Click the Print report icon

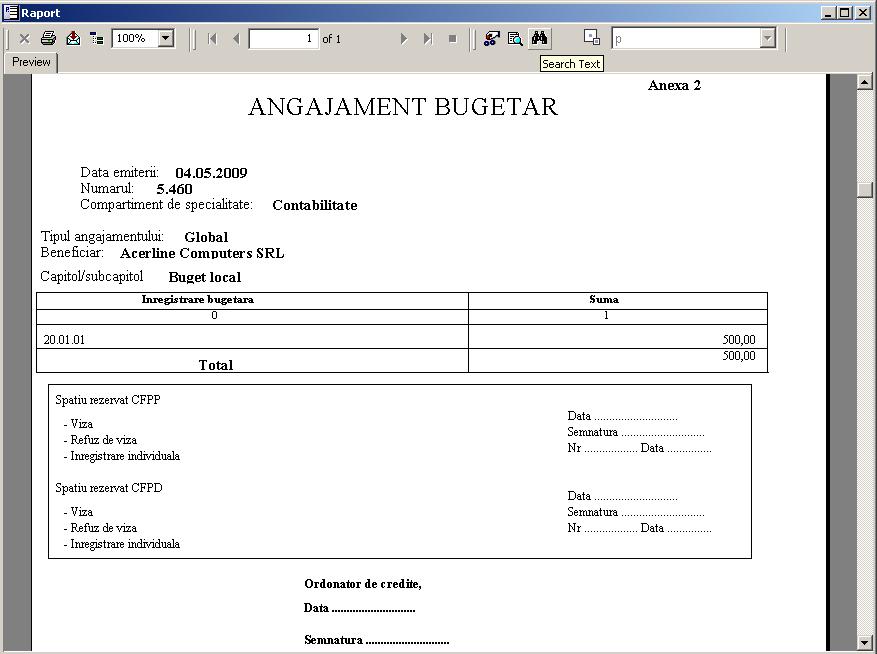pos(48,38)
